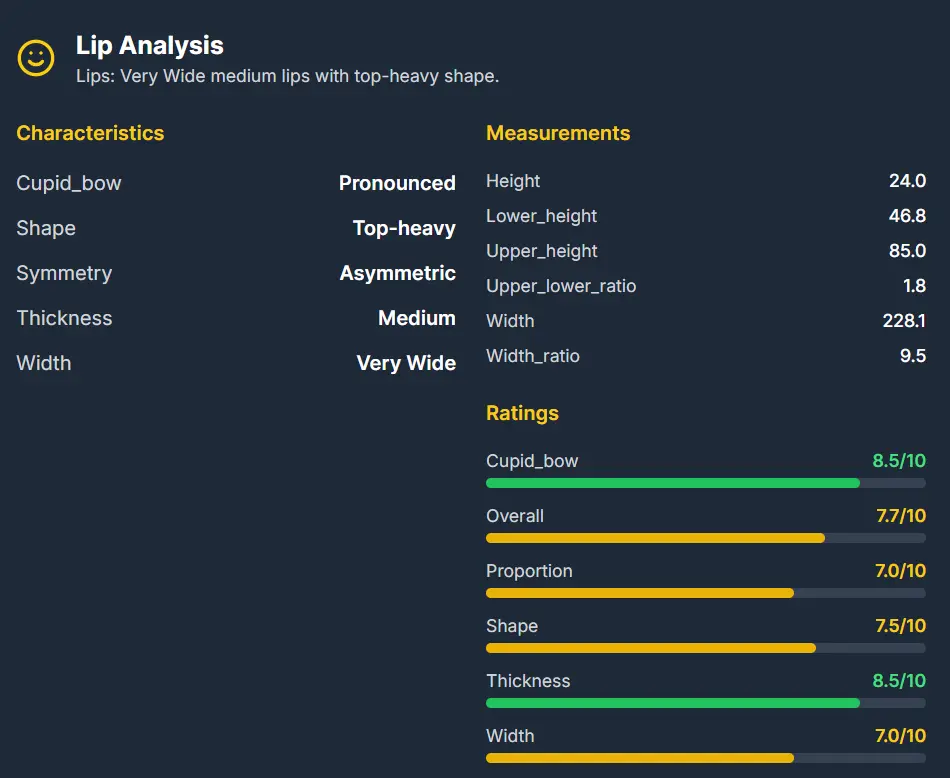Viewport: 950px width, 778px height.
Task: Select the Lip Analysis title
Action: (150, 45)
